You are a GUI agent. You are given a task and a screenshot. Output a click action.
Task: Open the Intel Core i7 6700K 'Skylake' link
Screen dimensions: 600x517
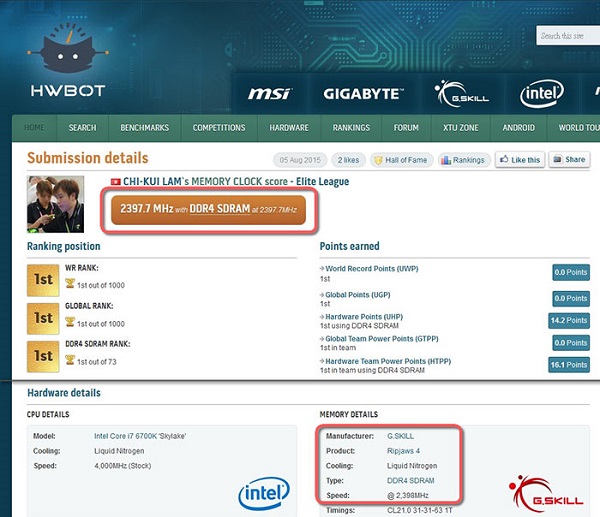(140, 436)
